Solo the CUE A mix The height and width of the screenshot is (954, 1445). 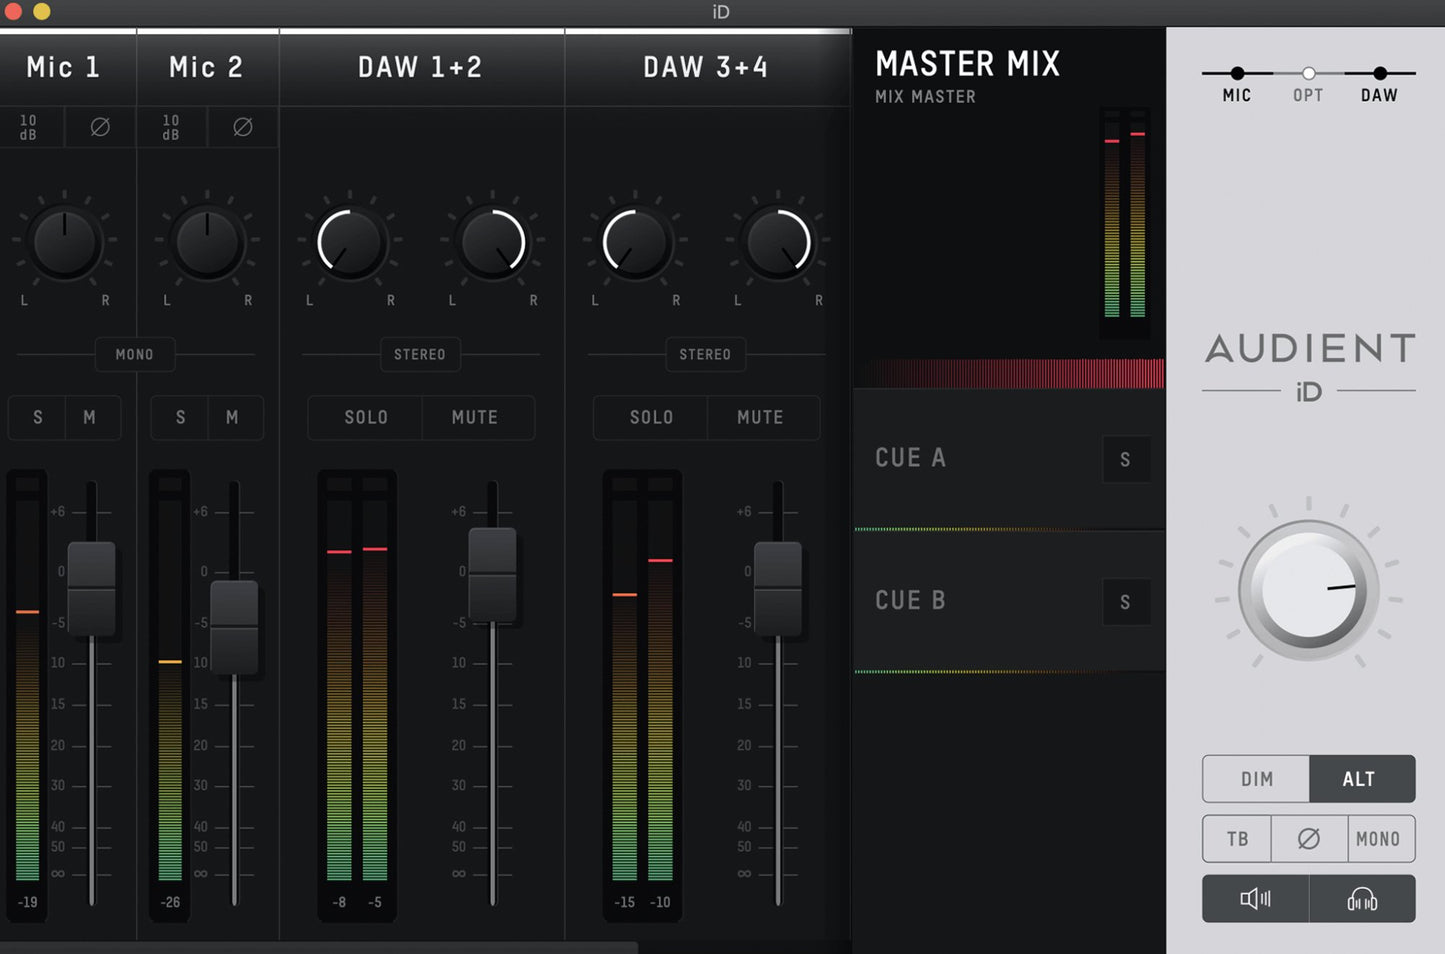[1126, 459]
